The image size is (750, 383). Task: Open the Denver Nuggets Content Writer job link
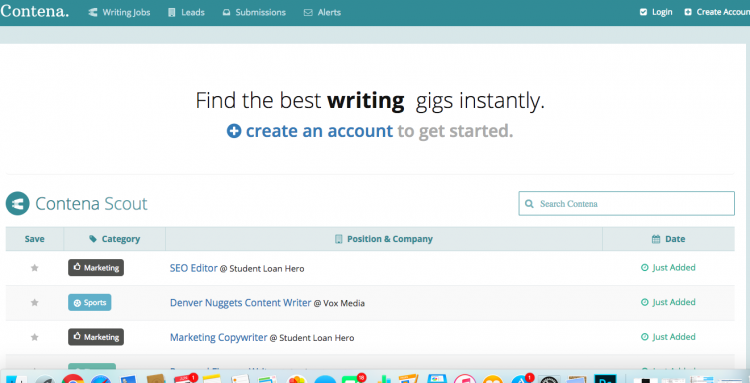241,303
